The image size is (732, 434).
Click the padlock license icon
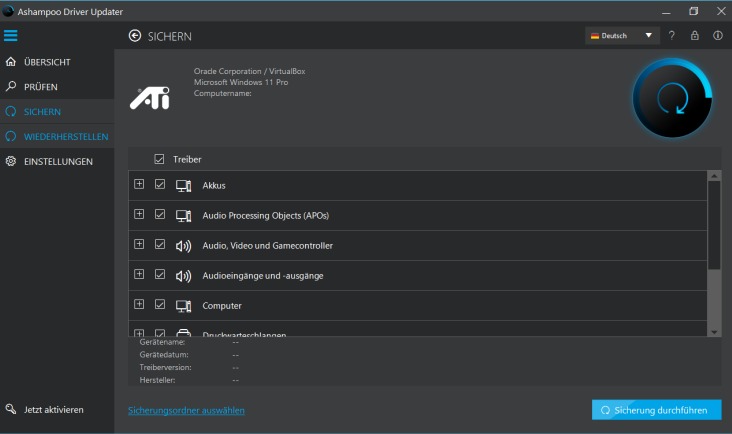click(x=695, y=35)
